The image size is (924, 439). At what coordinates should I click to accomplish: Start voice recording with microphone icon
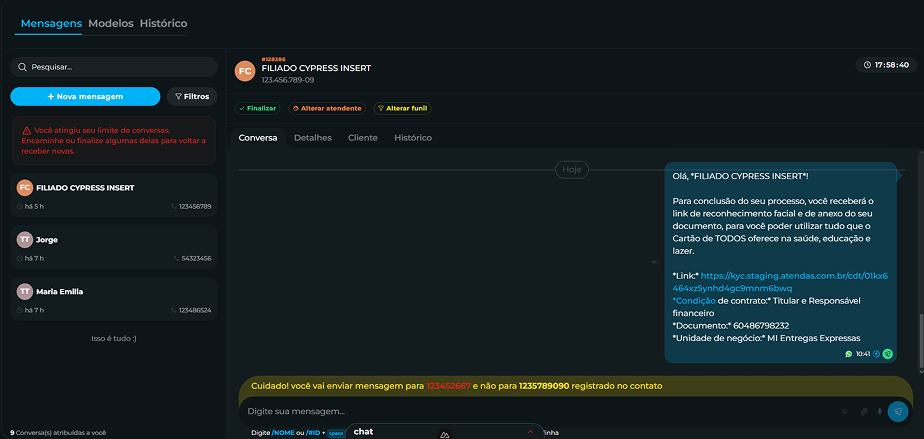click(880, 411)
